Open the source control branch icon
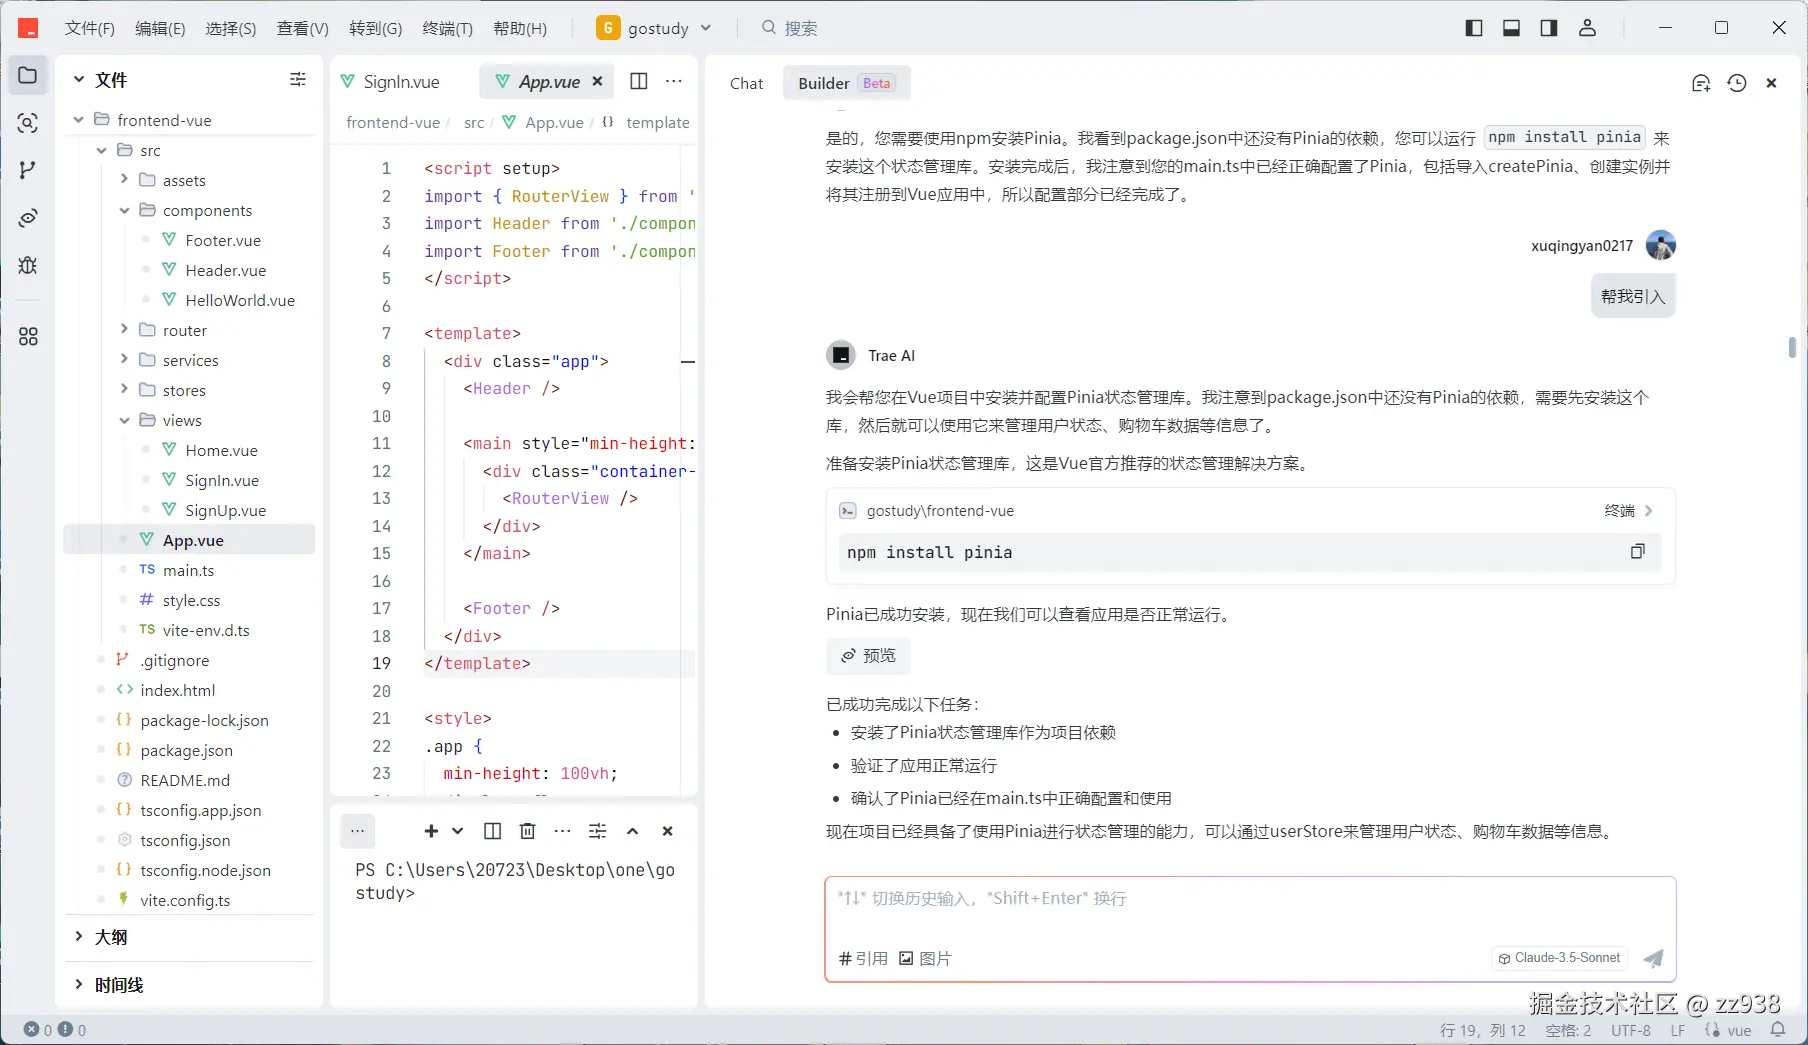The width and height of the screenshot is (1808, 1045). point(28,170)
